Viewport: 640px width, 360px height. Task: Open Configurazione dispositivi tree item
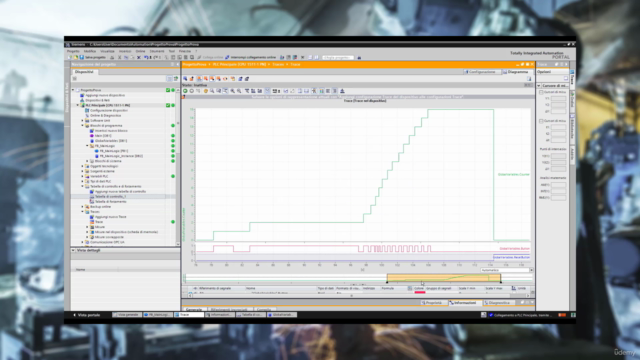tap(109, 110)
